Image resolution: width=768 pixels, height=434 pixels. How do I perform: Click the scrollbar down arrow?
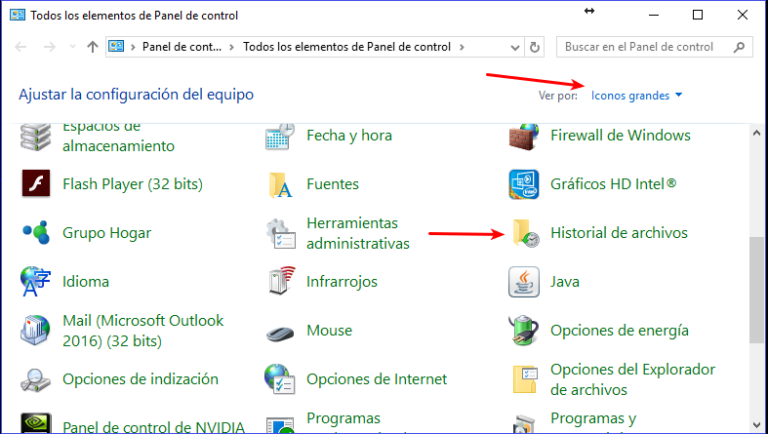tap(757, 424)
